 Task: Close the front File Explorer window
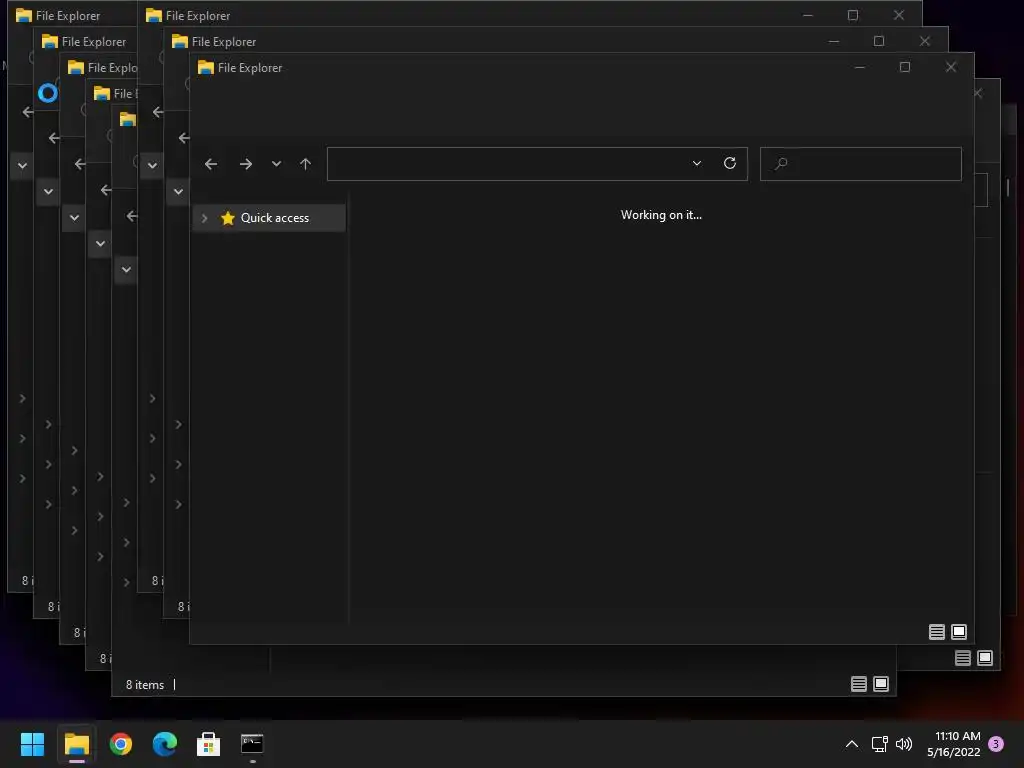click(951, 67)
